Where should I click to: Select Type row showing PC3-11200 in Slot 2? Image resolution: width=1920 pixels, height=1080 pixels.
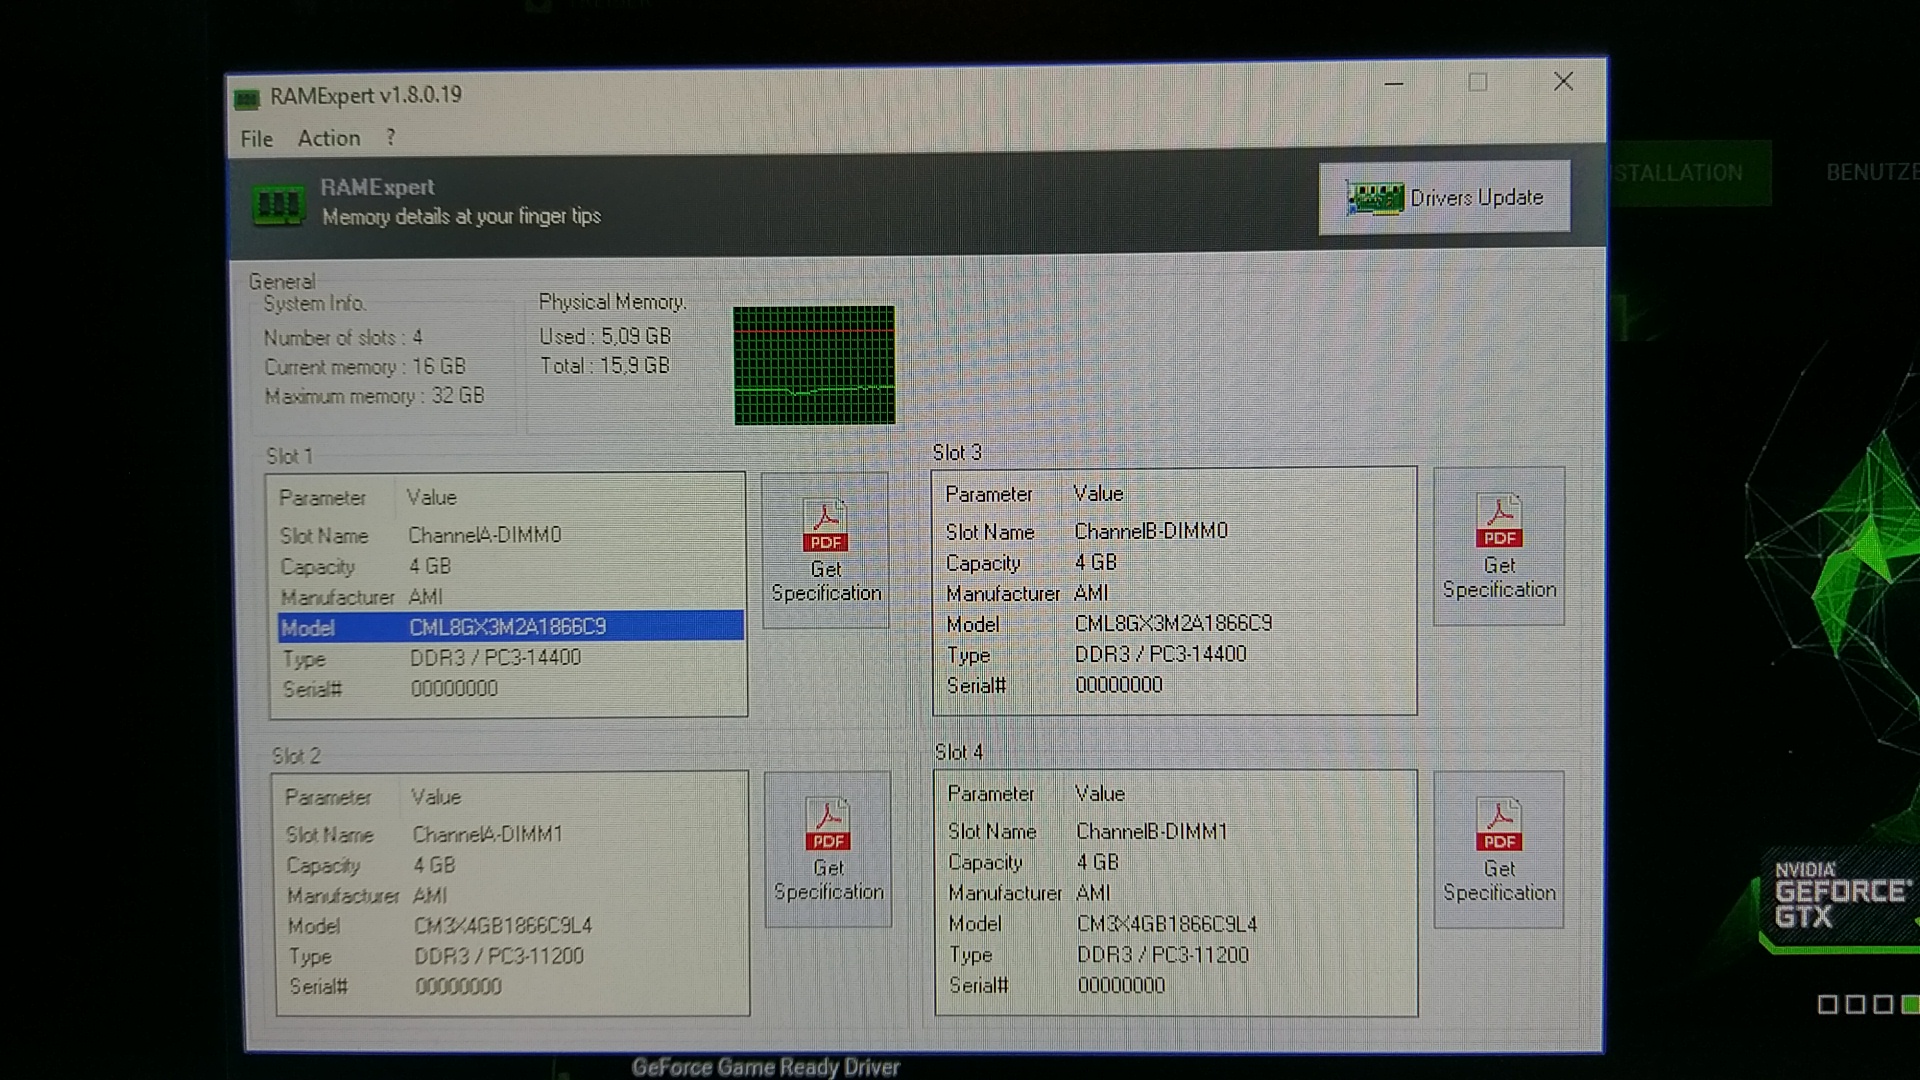[499, 956]
